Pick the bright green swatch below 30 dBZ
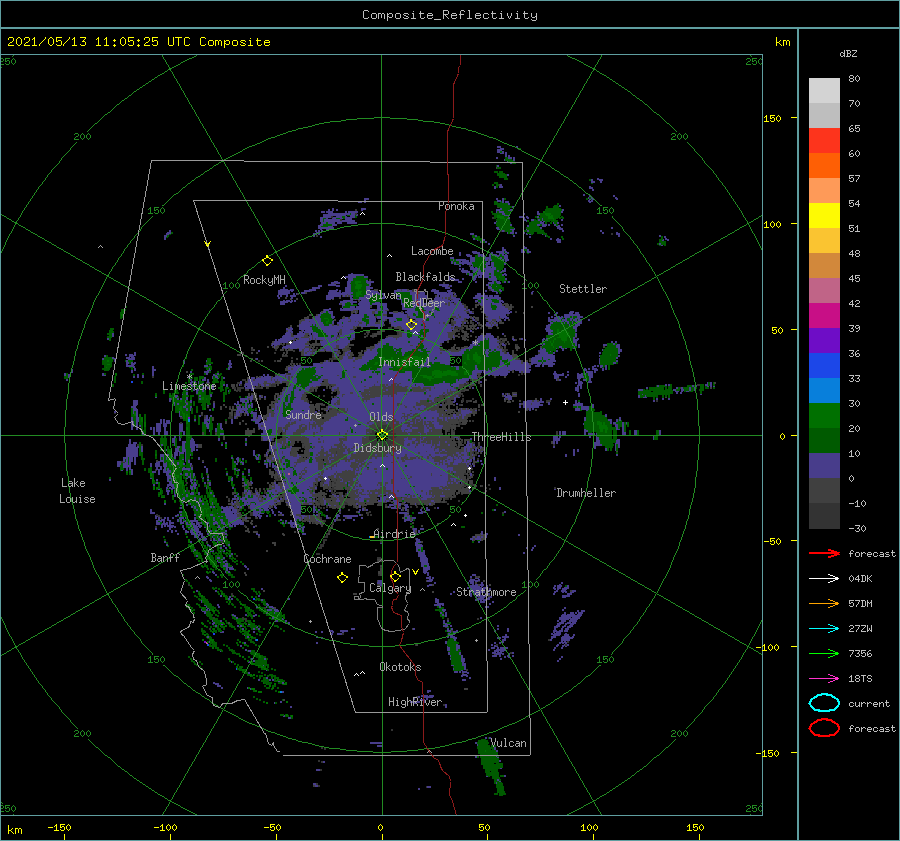 824,415
